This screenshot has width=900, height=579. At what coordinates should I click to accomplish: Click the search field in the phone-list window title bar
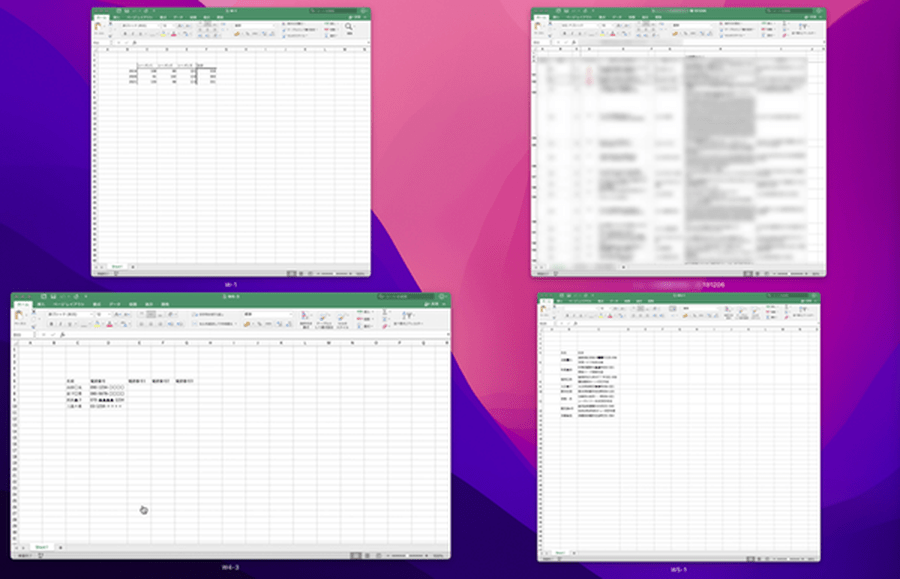406,296
